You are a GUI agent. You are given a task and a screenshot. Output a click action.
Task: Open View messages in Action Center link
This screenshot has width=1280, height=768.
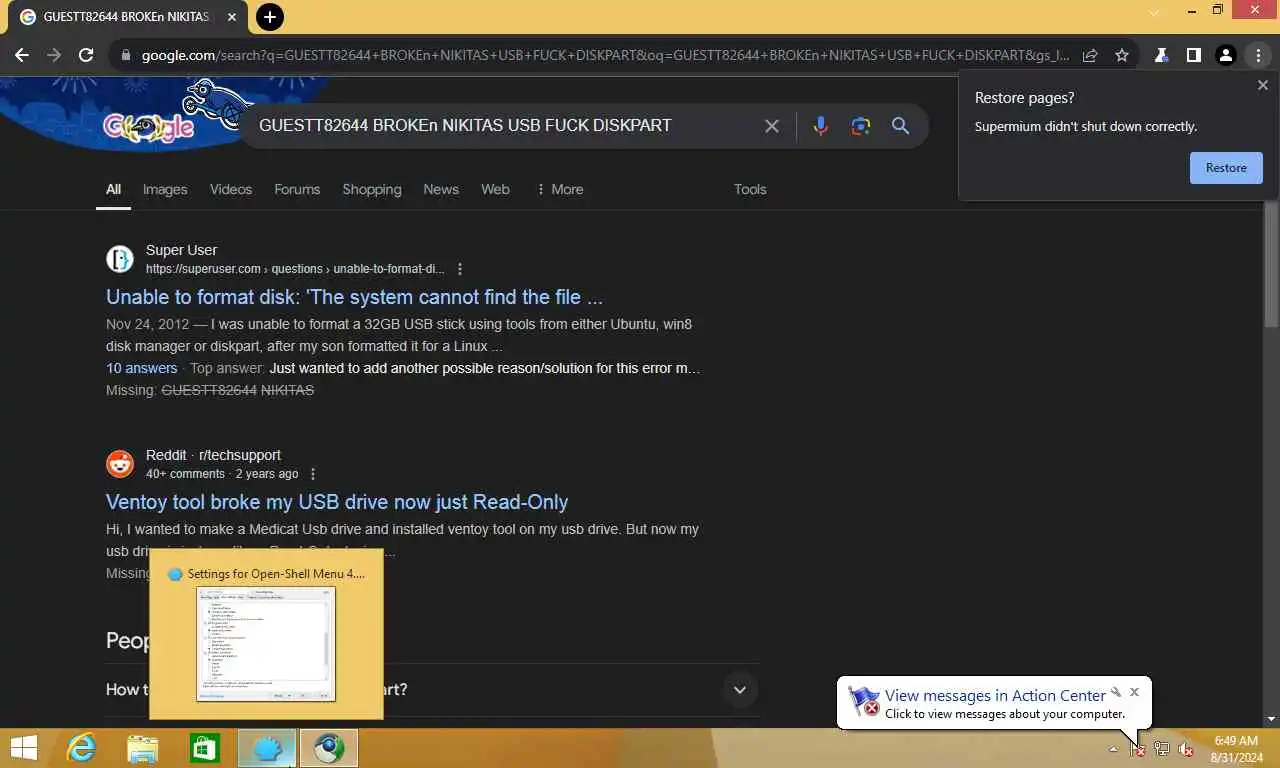[995, 695]
